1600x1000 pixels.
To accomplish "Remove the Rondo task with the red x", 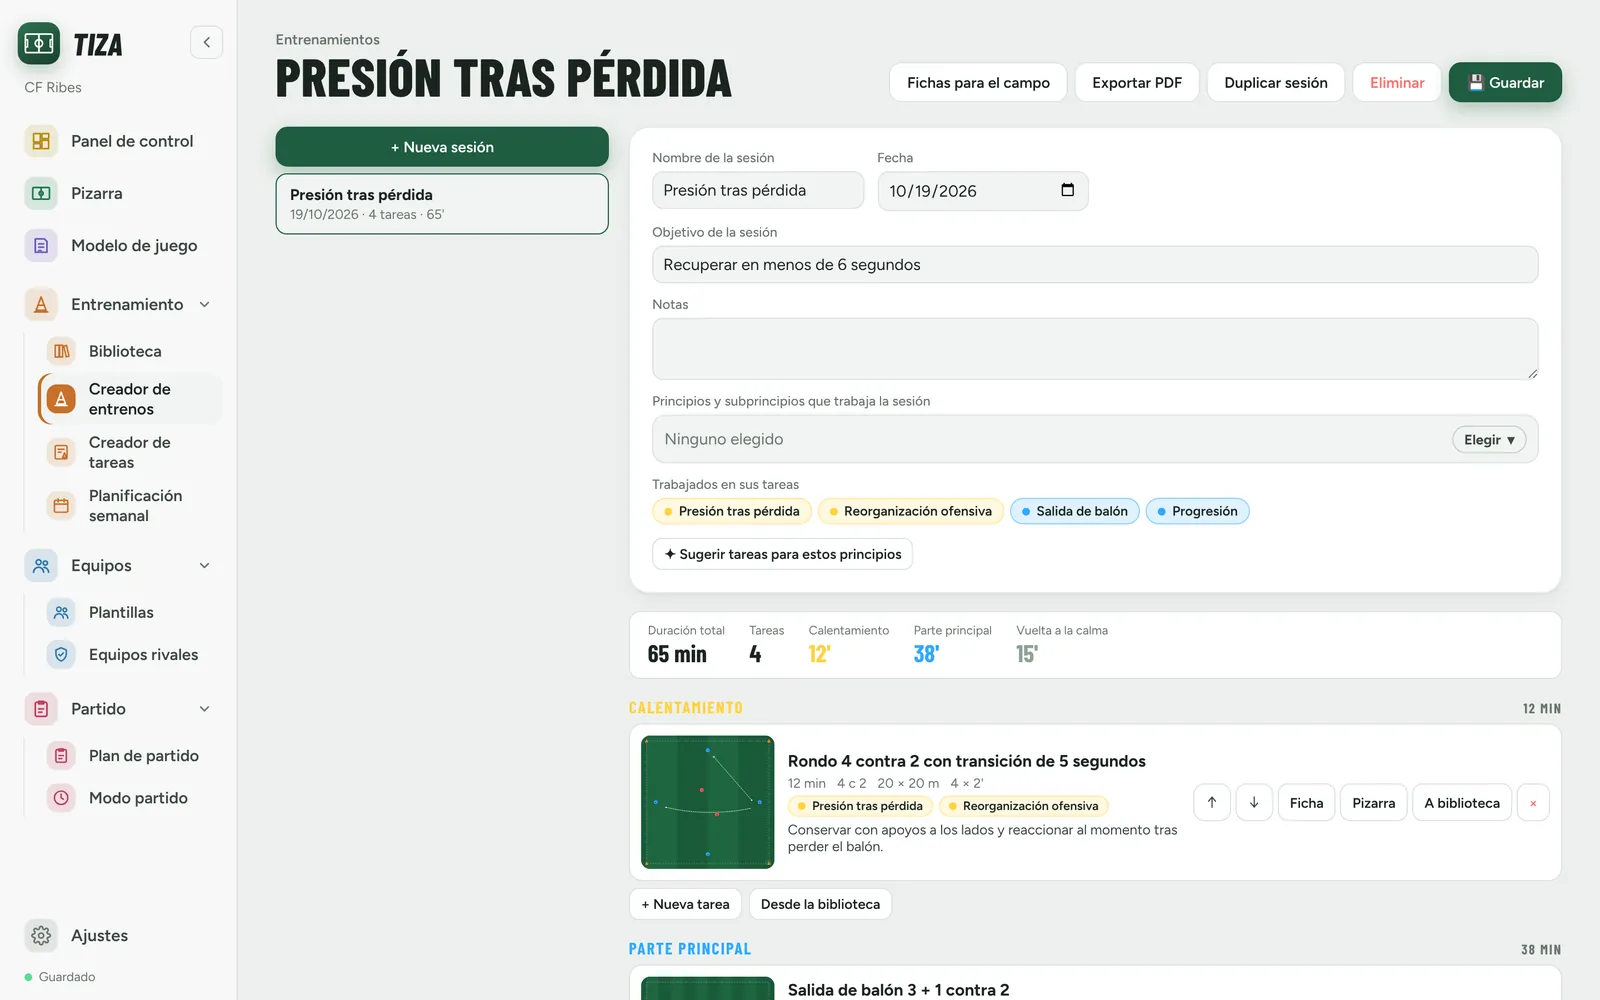I will point(1533,803).
